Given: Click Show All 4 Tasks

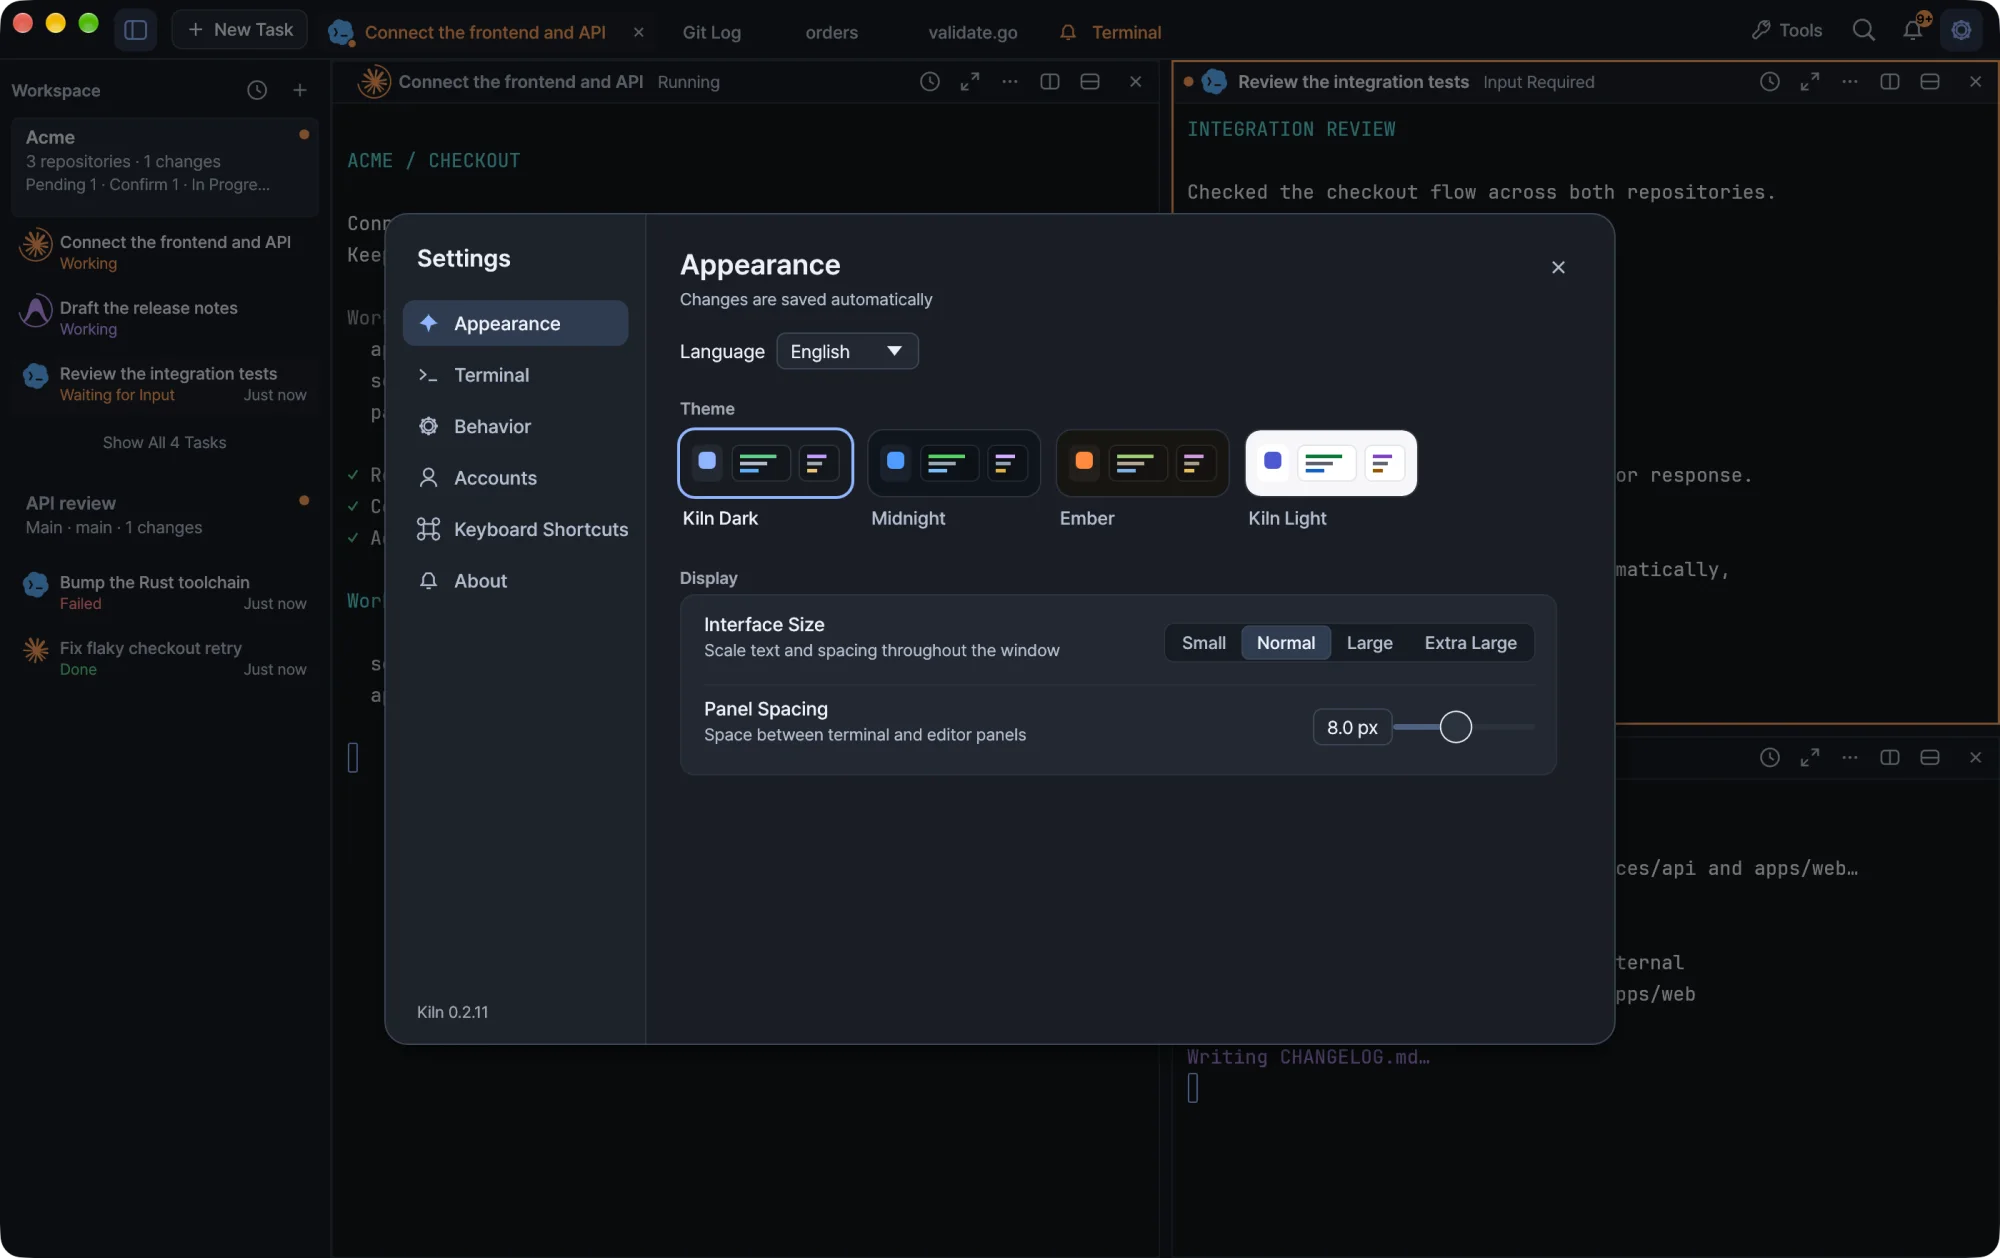Looking at the screenshot, I should point(164,442).
